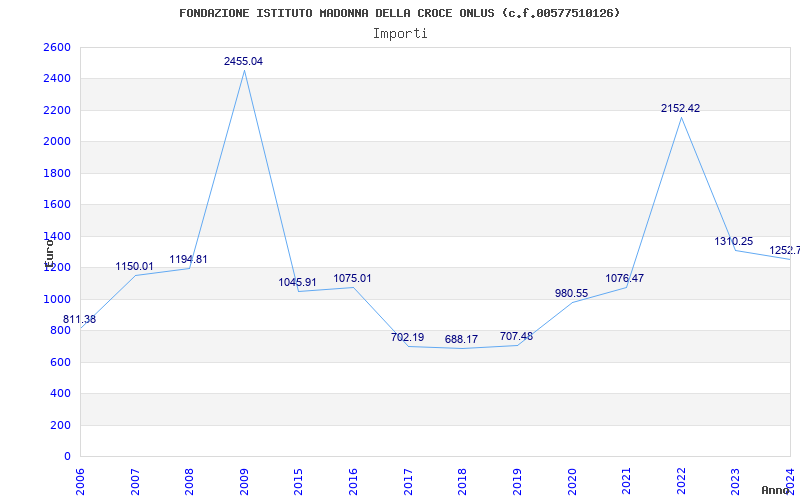Click the 2016 x-axis year label
The width and height of the screenshot is (800, 500).
coord(353,481)
